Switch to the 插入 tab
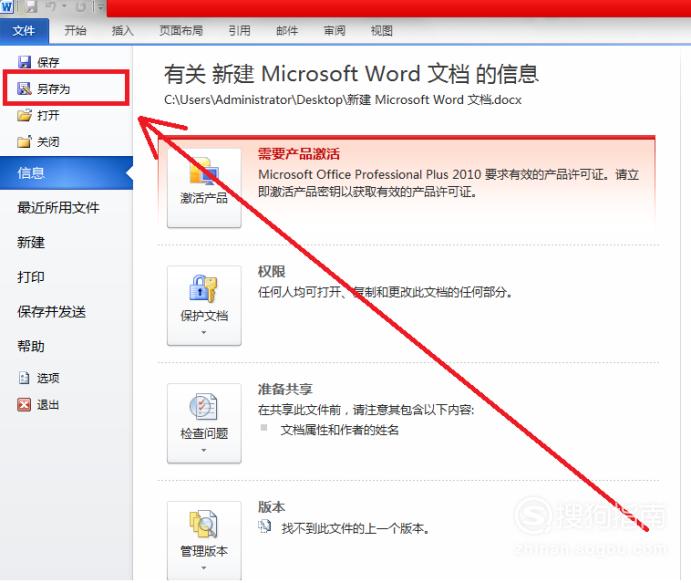Viewport: 691px width, 583px height. (123, 31)
